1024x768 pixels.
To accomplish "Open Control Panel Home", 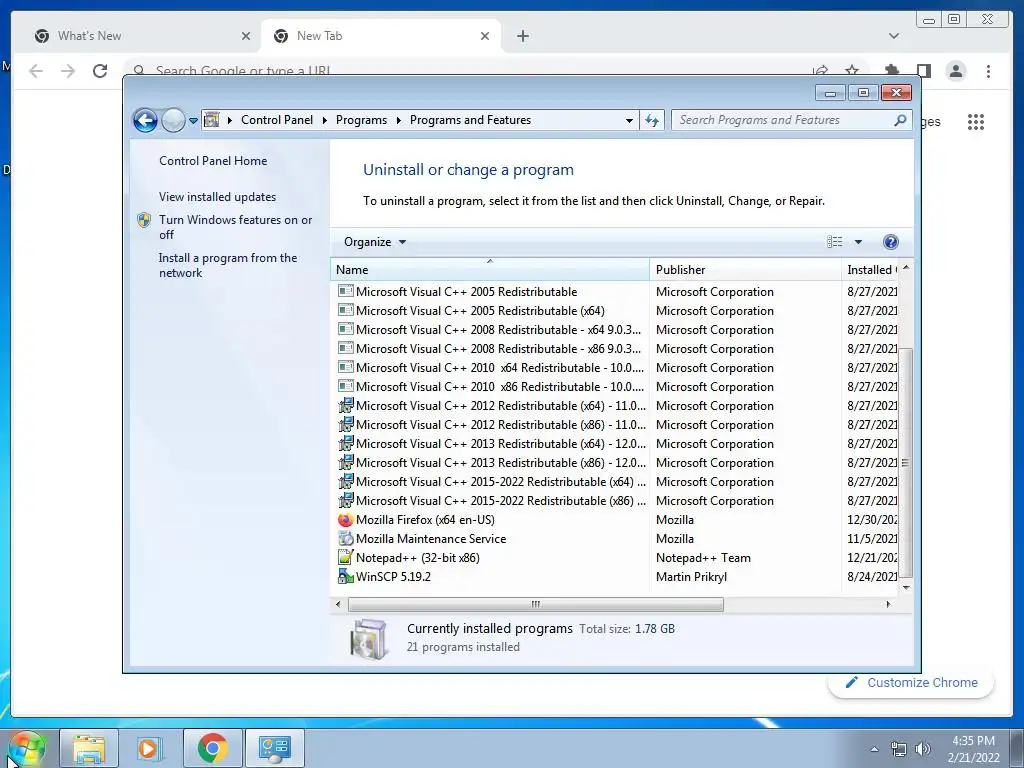I will pos(213,161).
